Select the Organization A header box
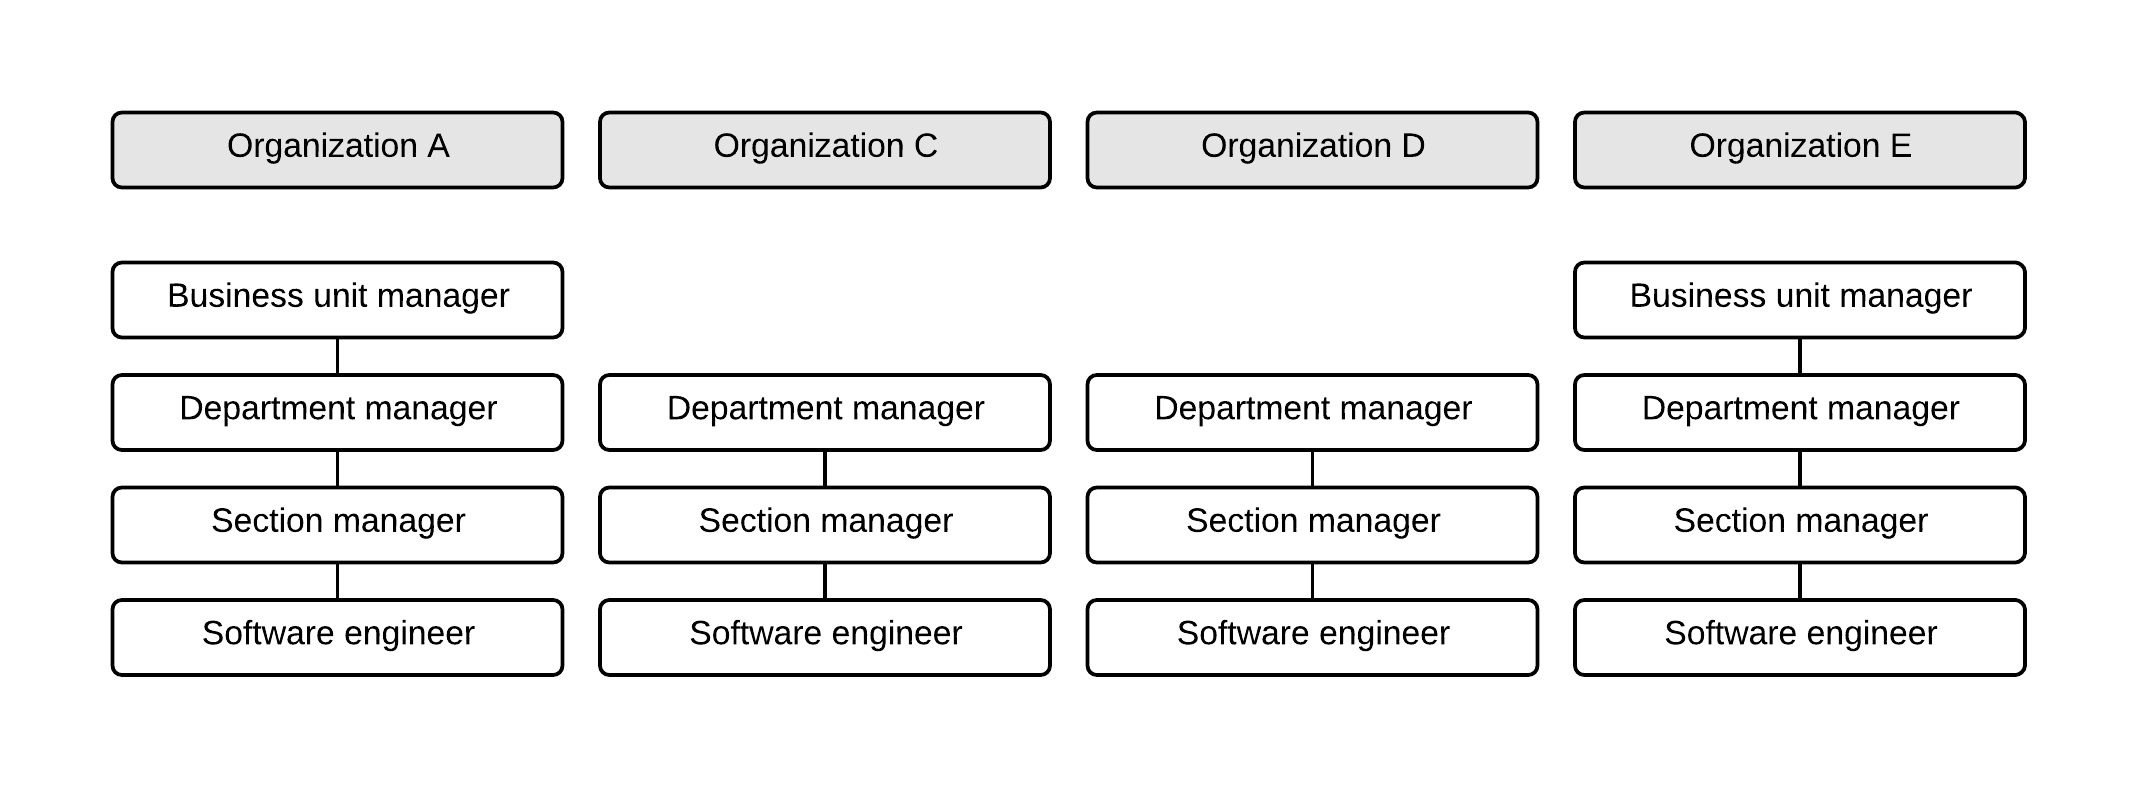The width and height of the screenshot is (2138, 788). point(337,149)
